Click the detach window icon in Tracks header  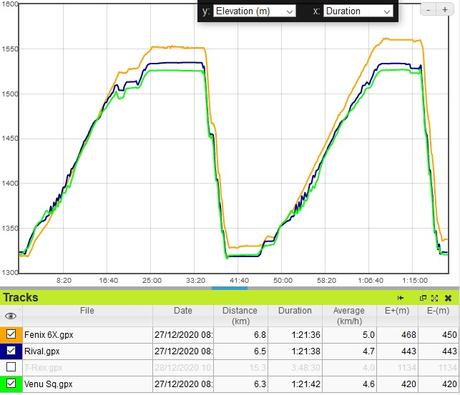(x=423, y=298)
